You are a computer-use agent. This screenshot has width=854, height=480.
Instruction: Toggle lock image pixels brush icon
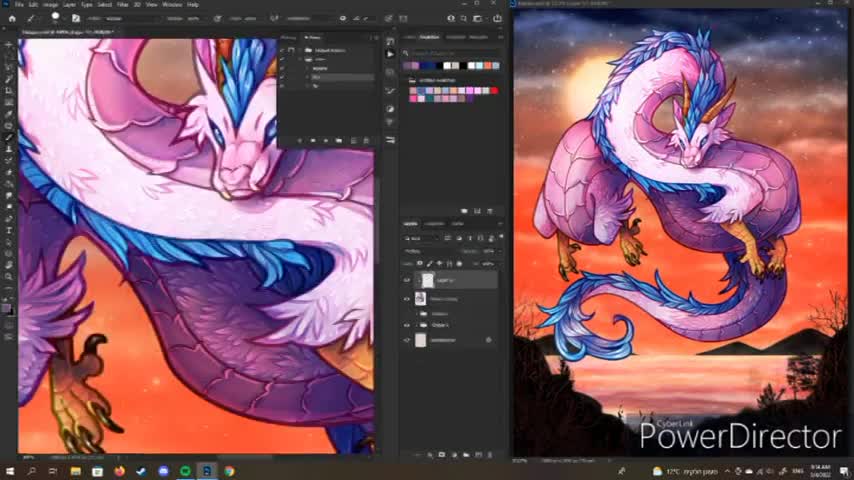click(x=430, y=264)
